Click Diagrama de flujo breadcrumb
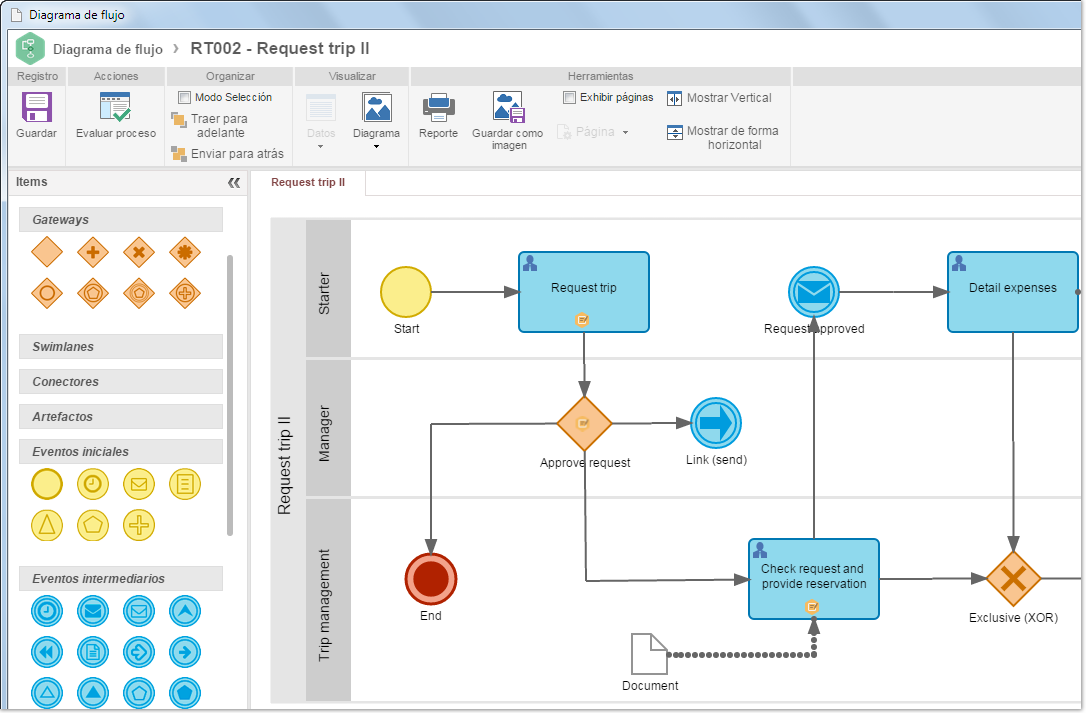This screenshot has height=713, width=1086. 108,49
